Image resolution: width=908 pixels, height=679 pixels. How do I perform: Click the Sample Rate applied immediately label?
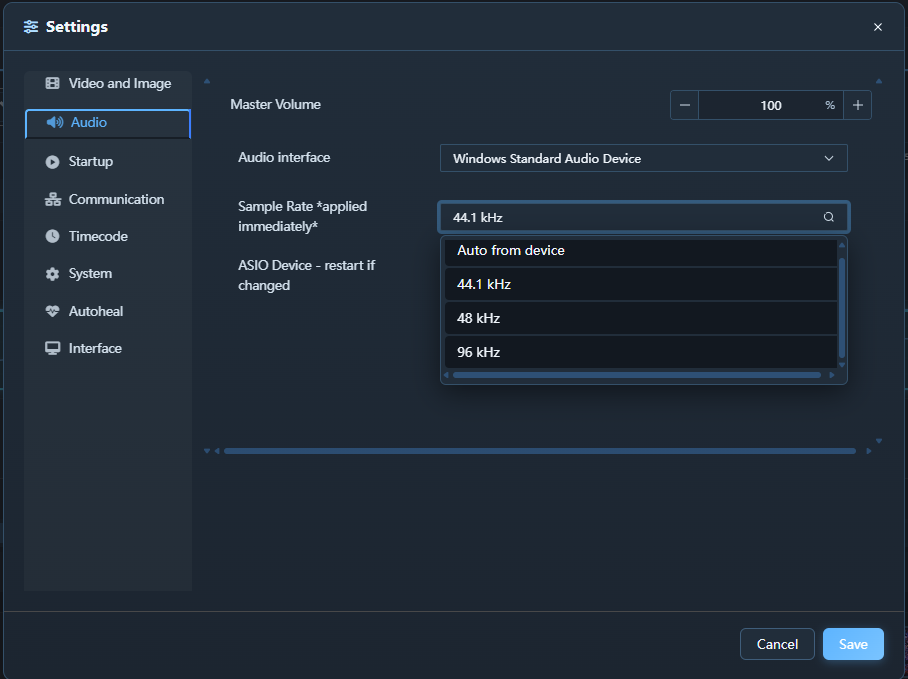pos(303,216)
